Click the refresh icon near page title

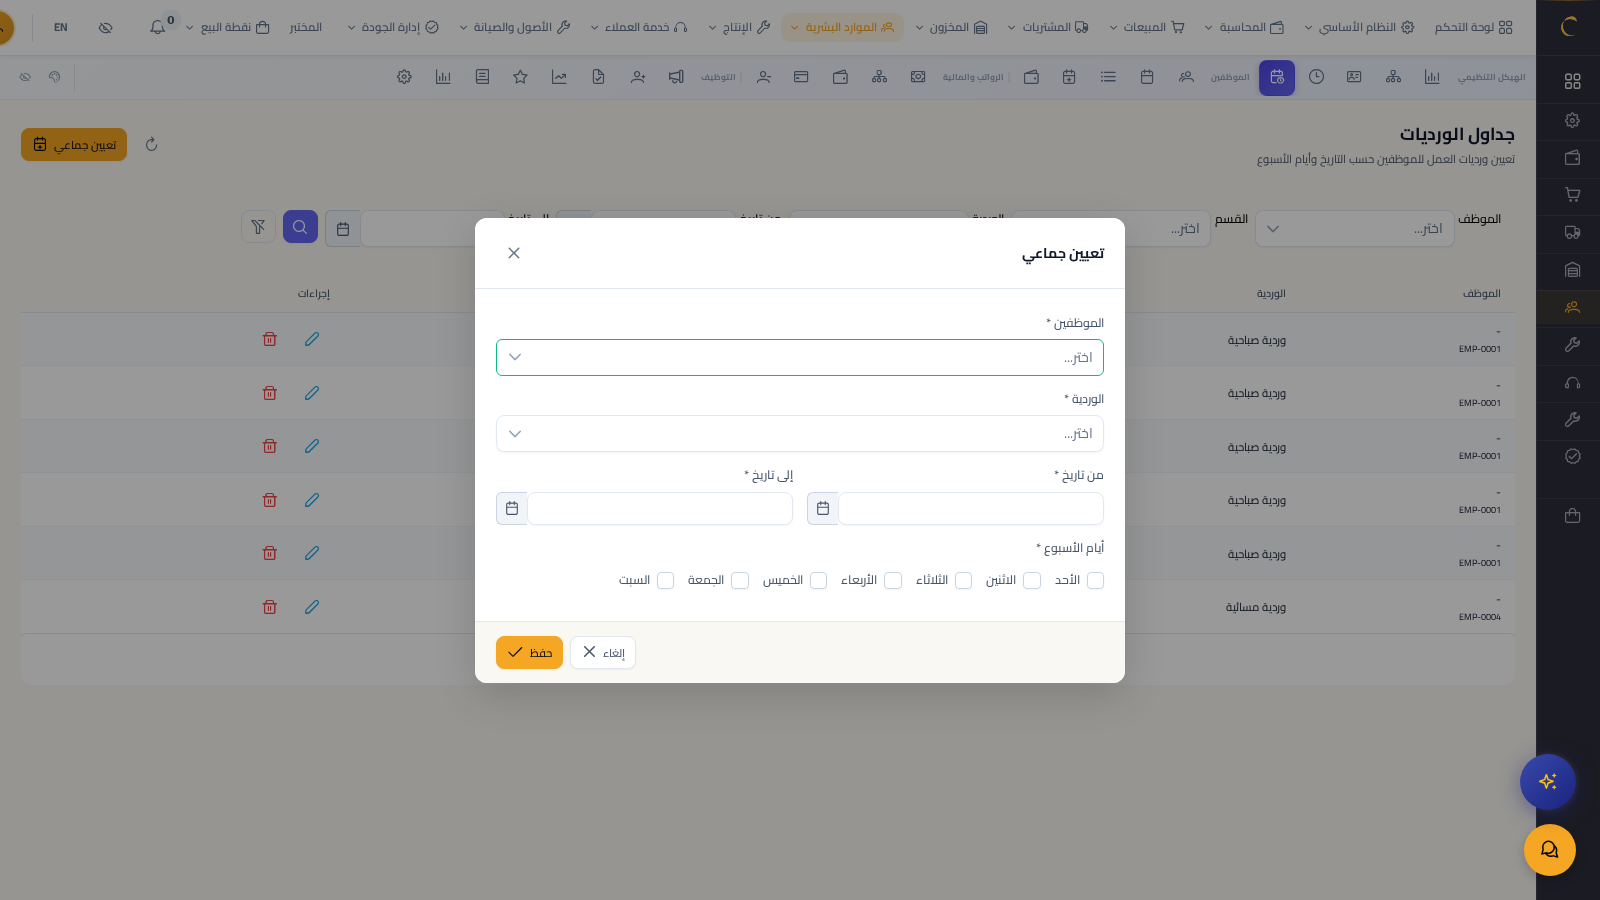152,144
